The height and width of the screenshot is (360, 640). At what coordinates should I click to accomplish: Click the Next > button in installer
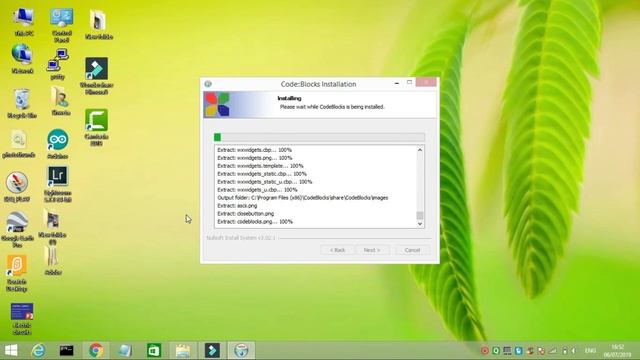[x=372, y=250]
